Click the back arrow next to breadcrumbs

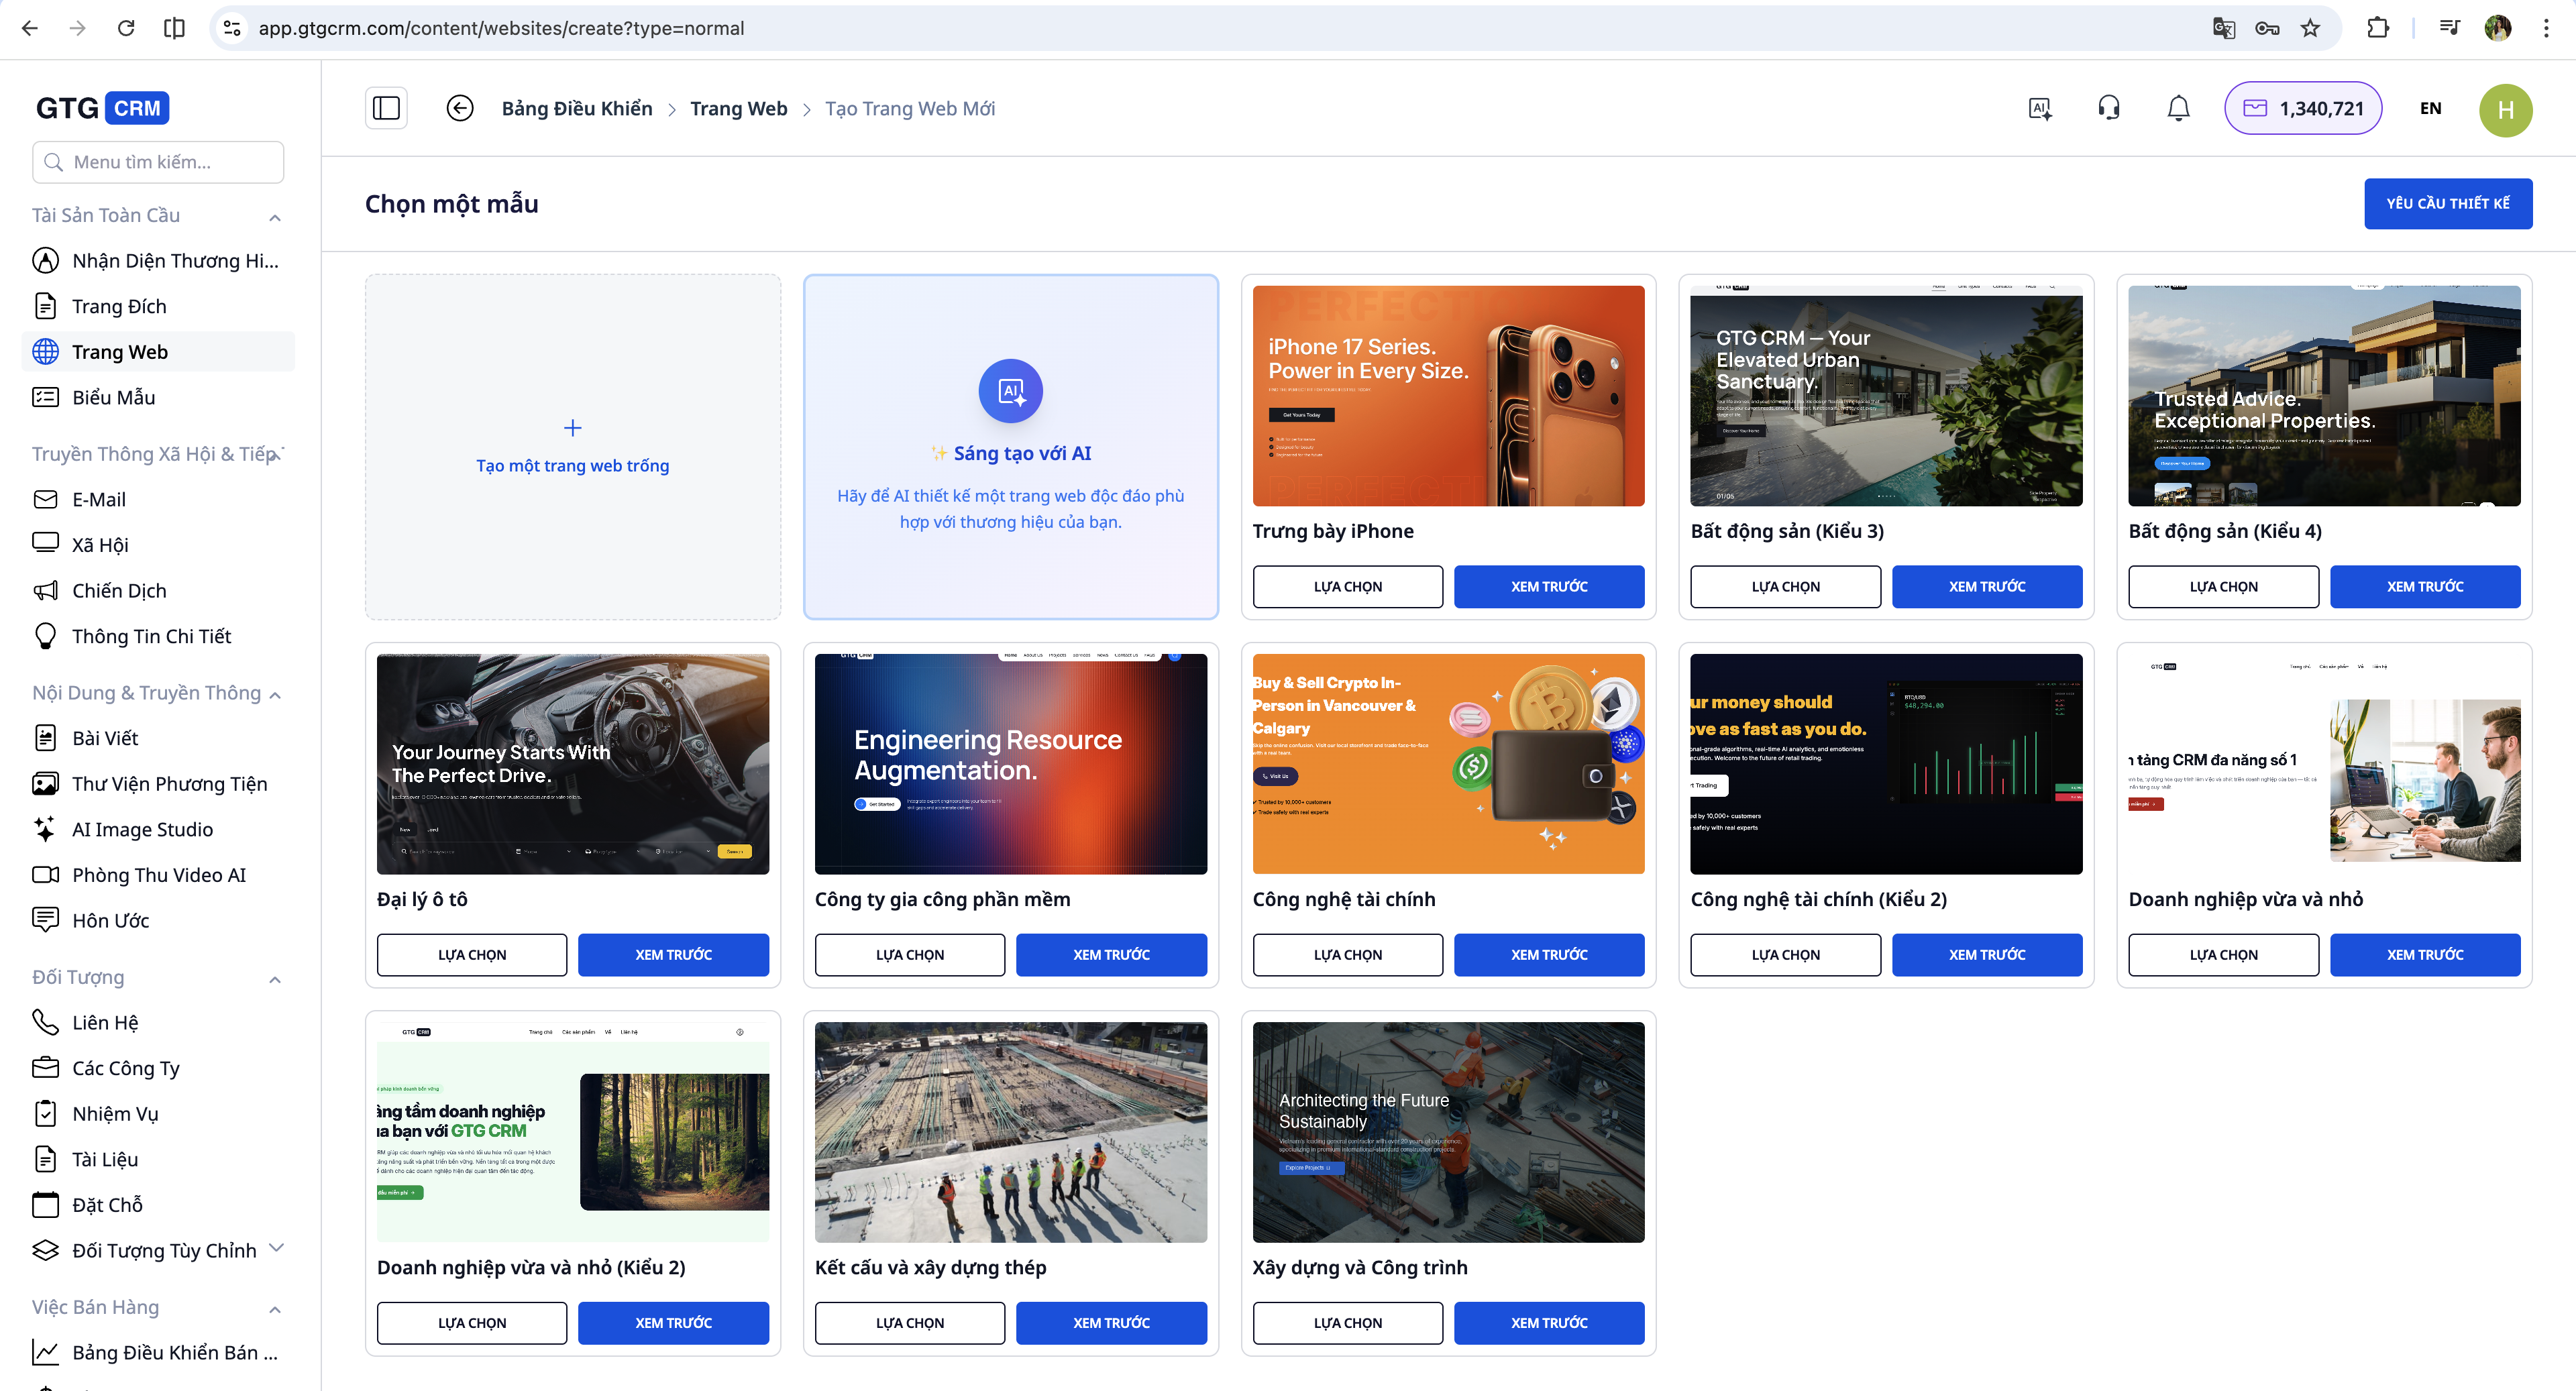[x=460, y=107]
